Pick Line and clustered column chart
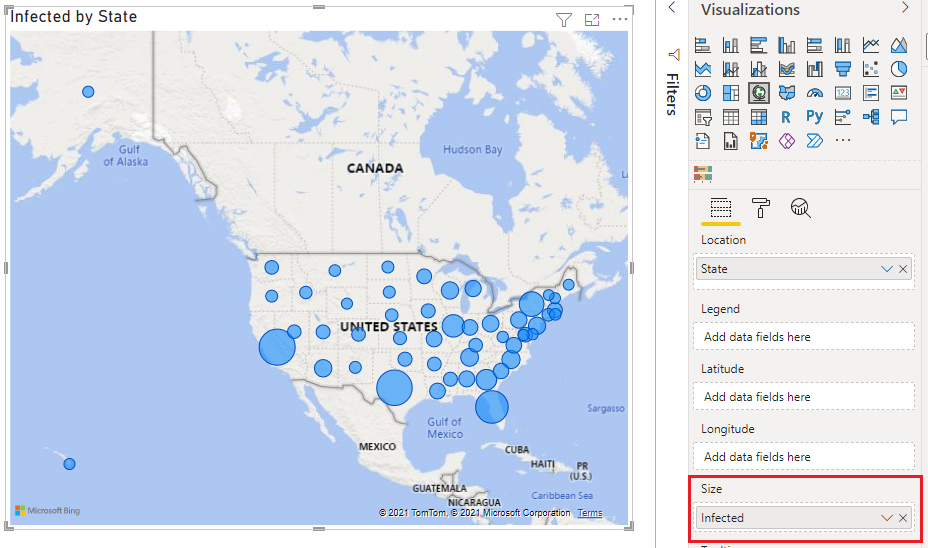Viewport: 928px width, 548px height. (759, 69)
